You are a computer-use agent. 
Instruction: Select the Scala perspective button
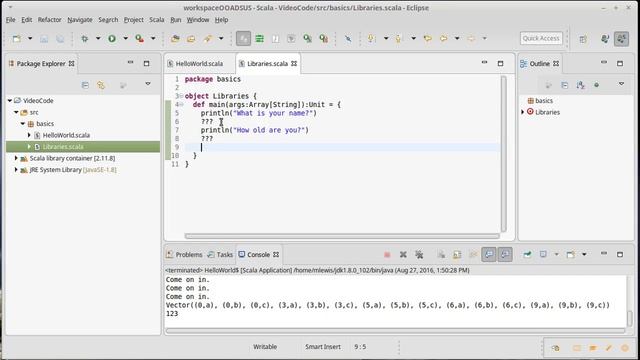click(622, 39)
